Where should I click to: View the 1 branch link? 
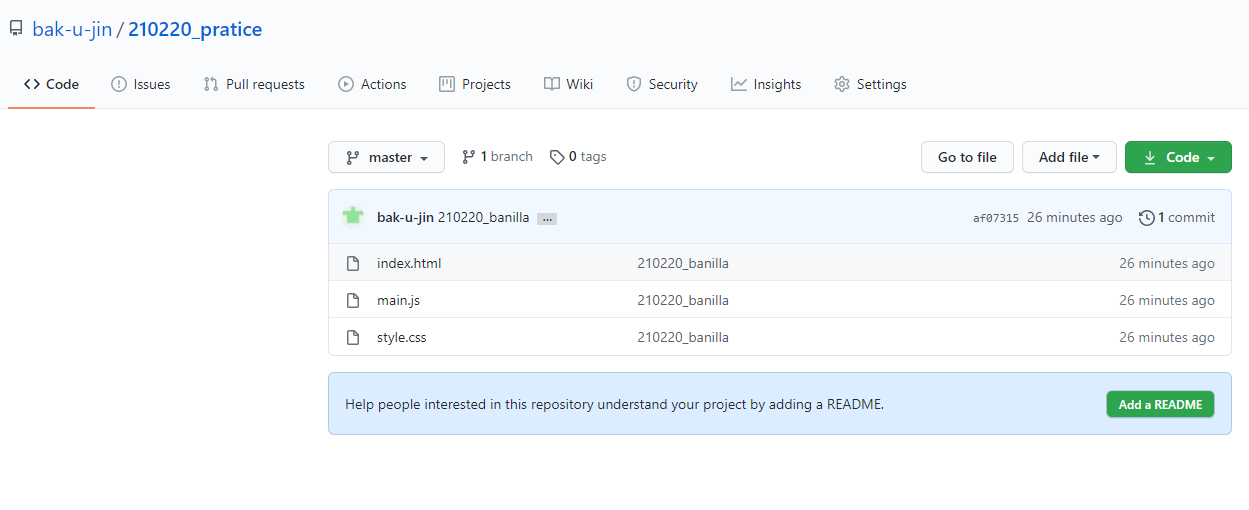(497, 157)
